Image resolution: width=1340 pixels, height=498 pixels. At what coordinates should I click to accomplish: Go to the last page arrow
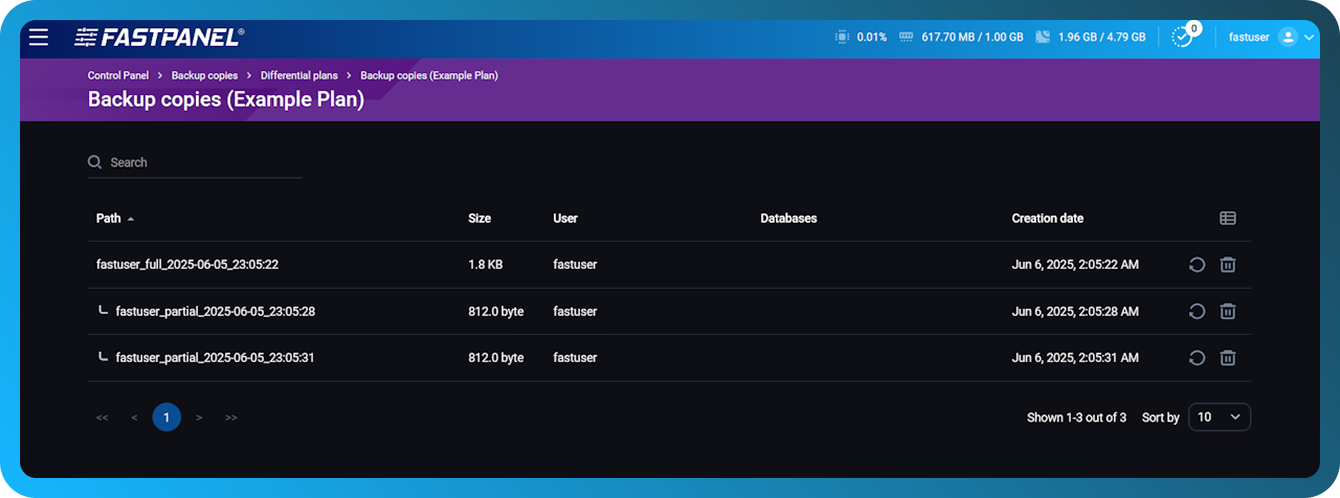pos(231,417)
